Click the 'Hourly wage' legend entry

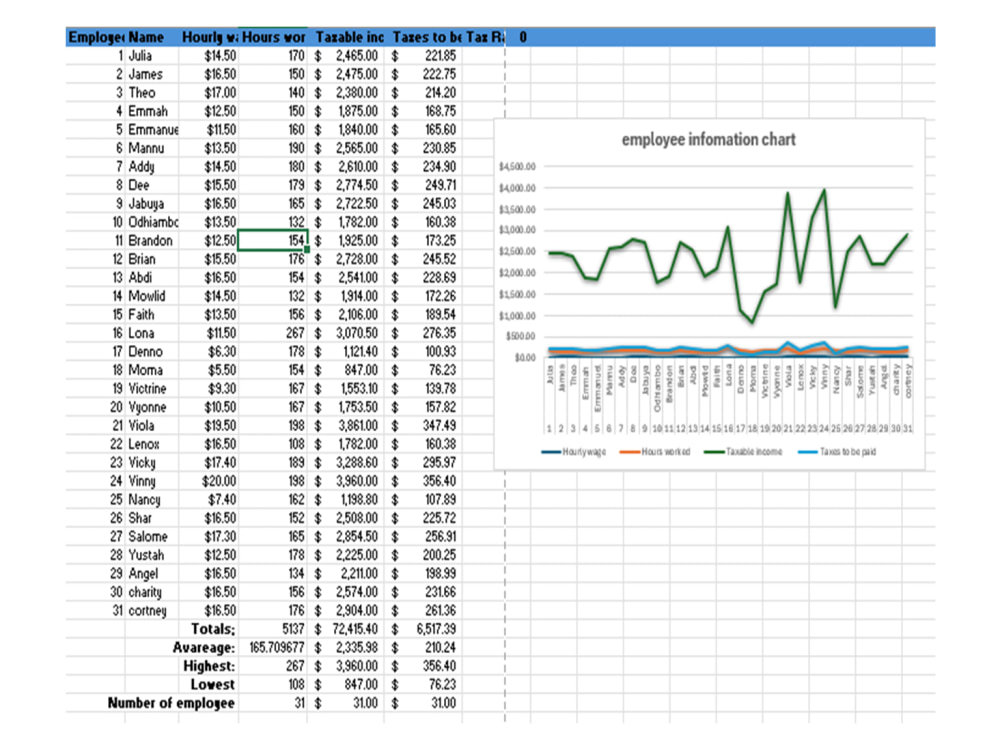coord(573,452)
